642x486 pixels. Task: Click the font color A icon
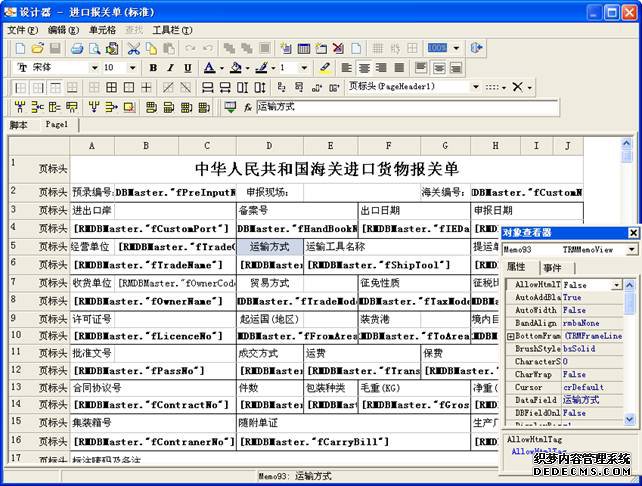coord(209,68)
